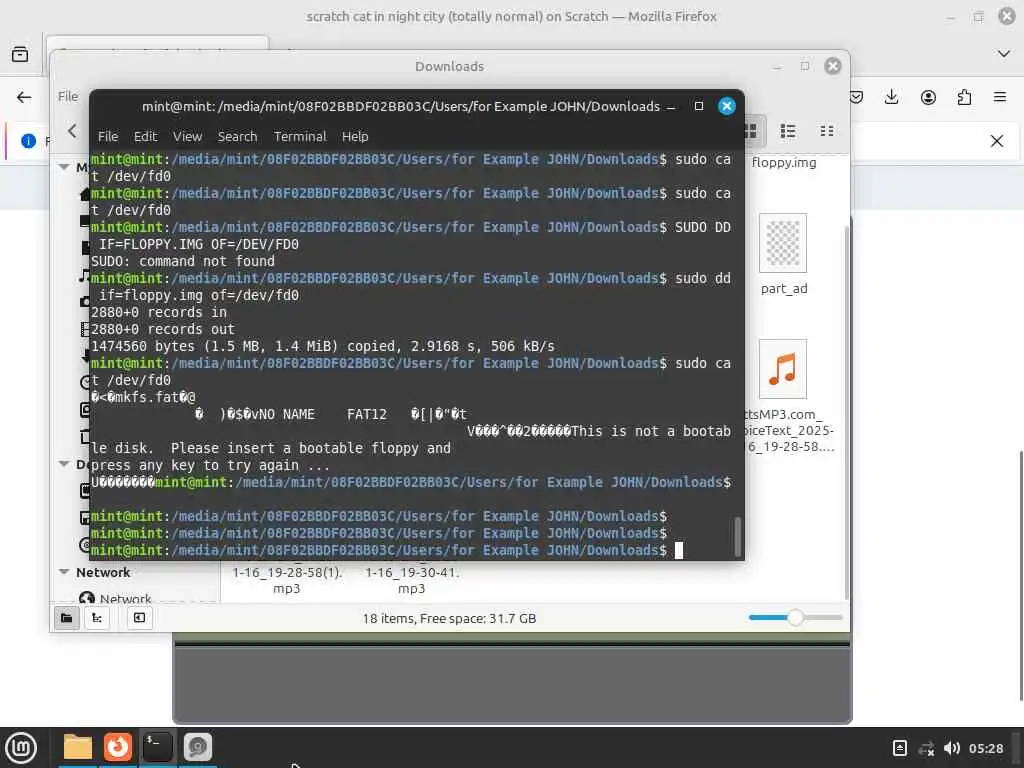1024x768 pixels.
Task: Show tree view sidebar in Downloads
Action: (97, 618)
